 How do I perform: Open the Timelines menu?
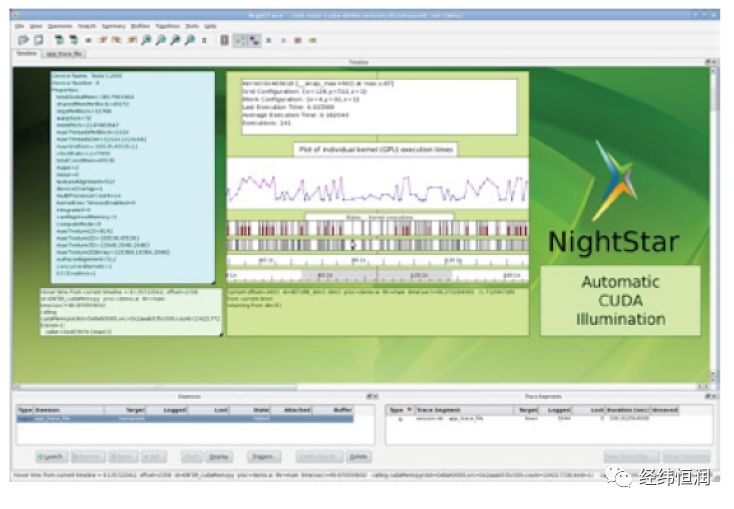click(168, 26)
